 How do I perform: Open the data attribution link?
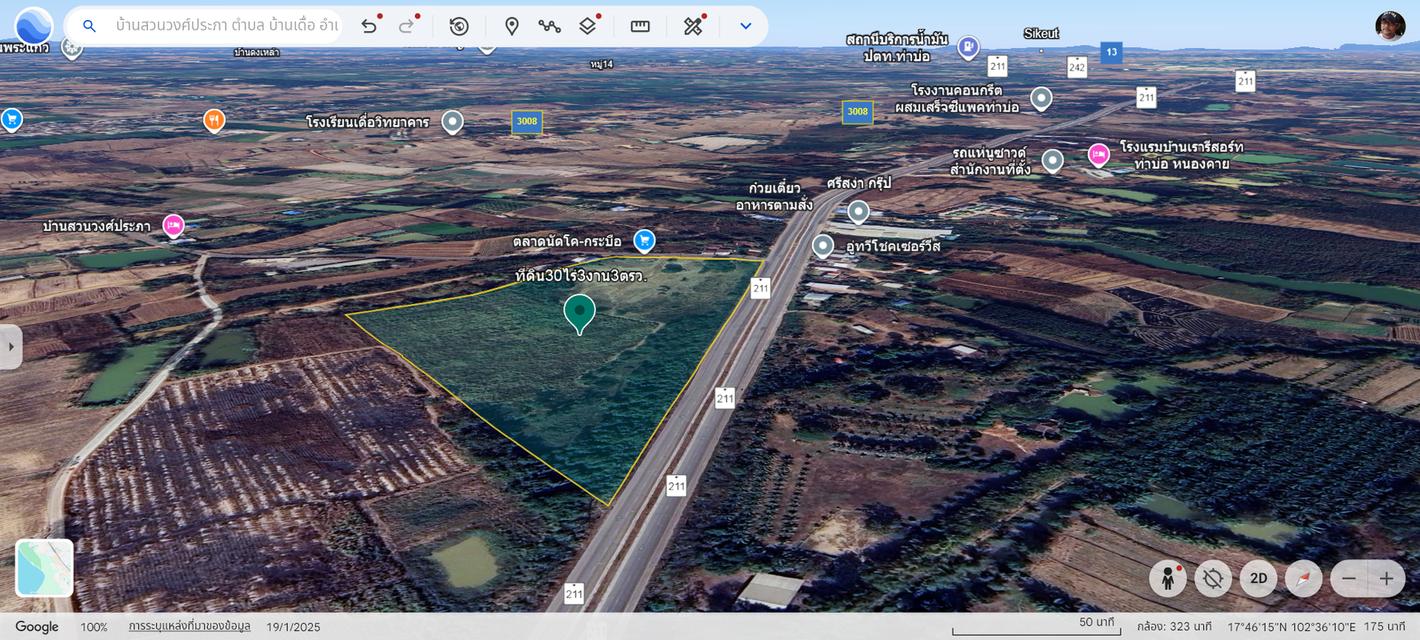(x=189, y=627)
